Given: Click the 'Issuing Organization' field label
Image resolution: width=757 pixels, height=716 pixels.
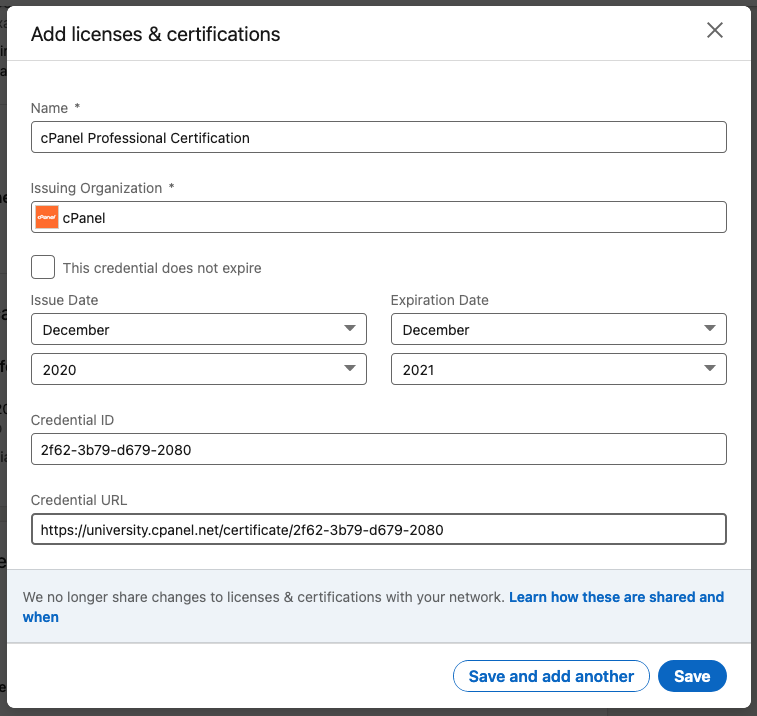Looking at the screenshot, I should 96,188.
